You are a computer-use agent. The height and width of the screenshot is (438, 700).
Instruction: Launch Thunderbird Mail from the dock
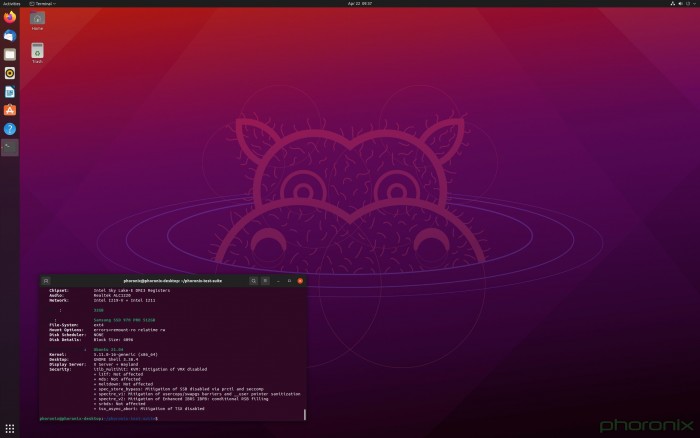coord(9,35)
